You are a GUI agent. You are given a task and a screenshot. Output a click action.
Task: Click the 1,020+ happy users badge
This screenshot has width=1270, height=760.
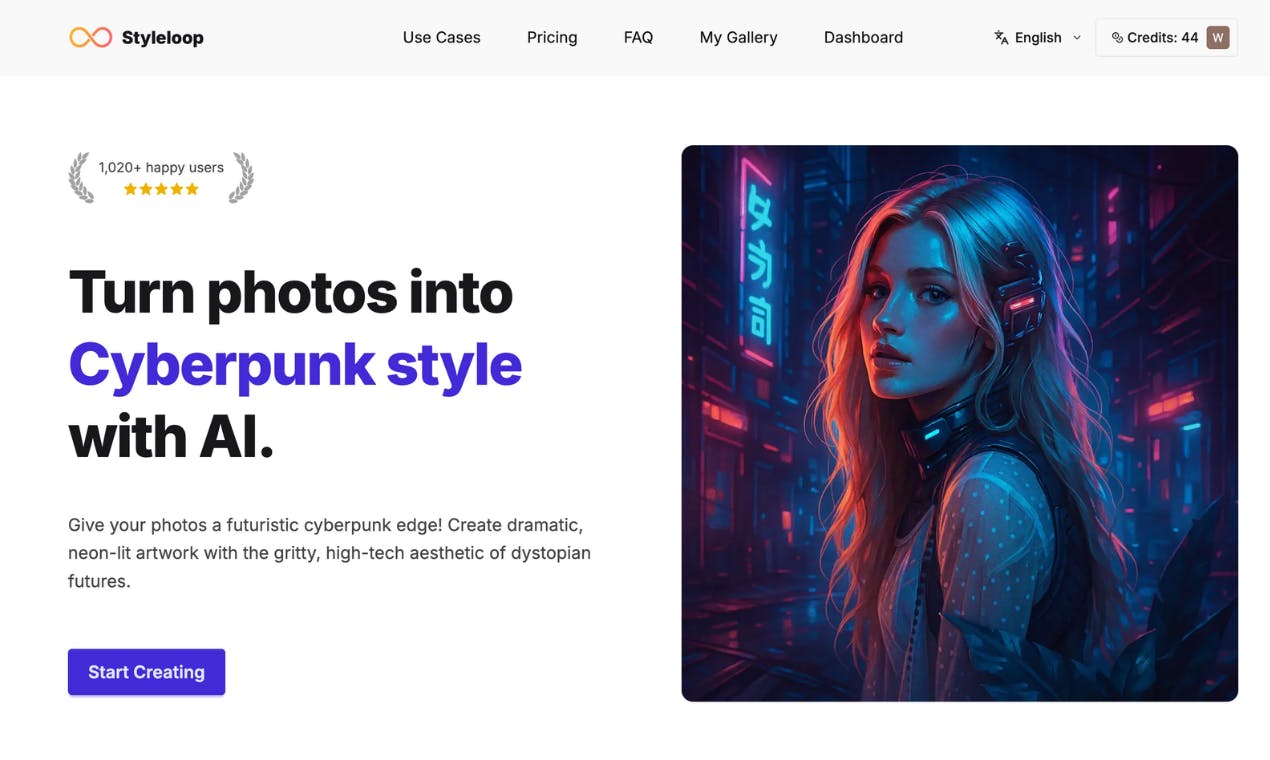(161, 177)
